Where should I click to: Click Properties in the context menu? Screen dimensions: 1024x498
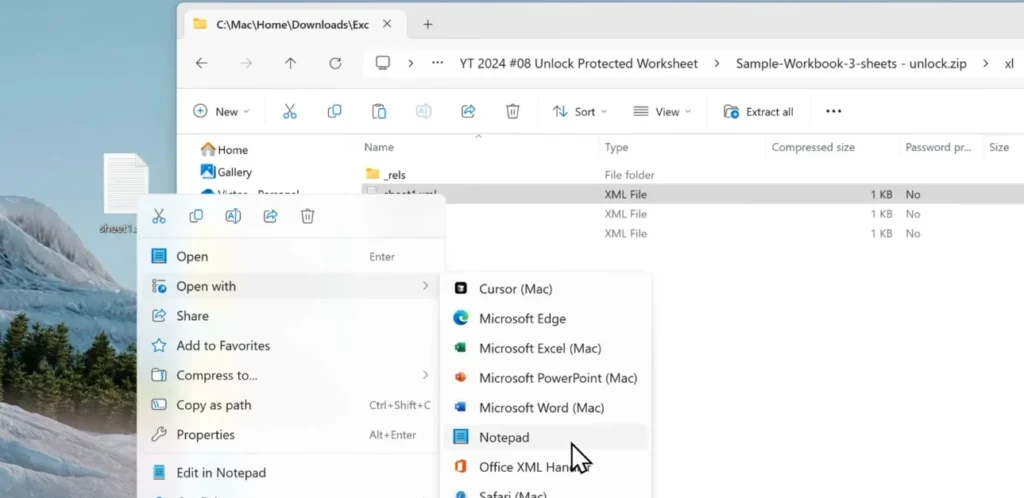[291, 435]
